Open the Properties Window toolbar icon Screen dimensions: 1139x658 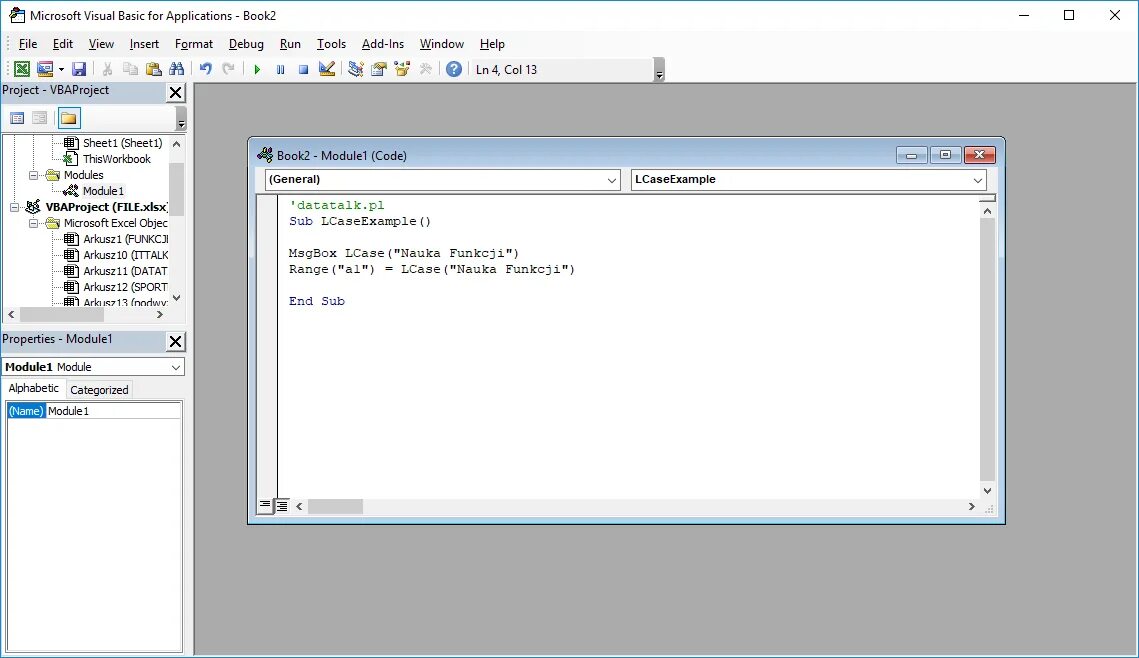pyautogui.click(x=378, y=69)
